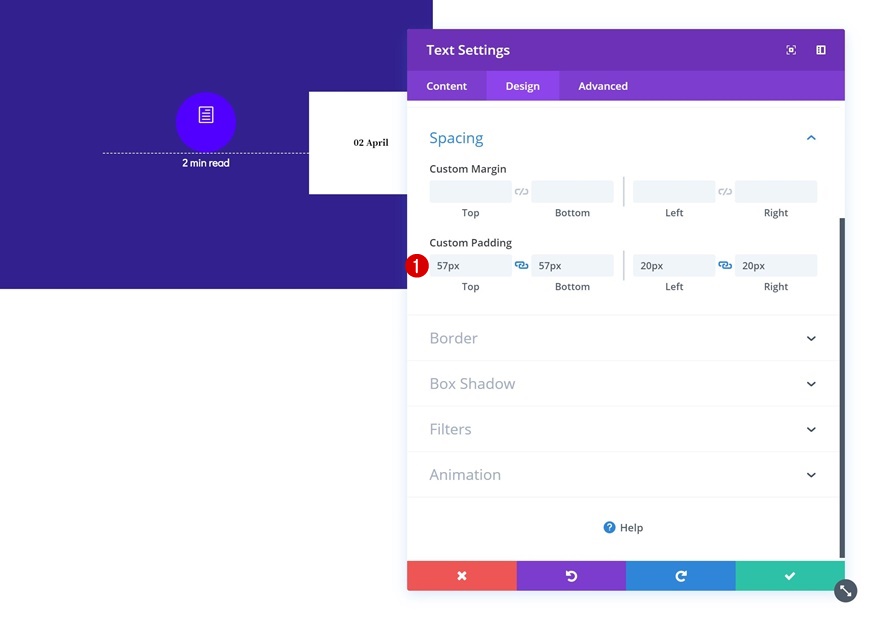The width and height of the screenshot is (880, 618).
Task: Save changes with the green checkmark button
Action: click(790, 575)
